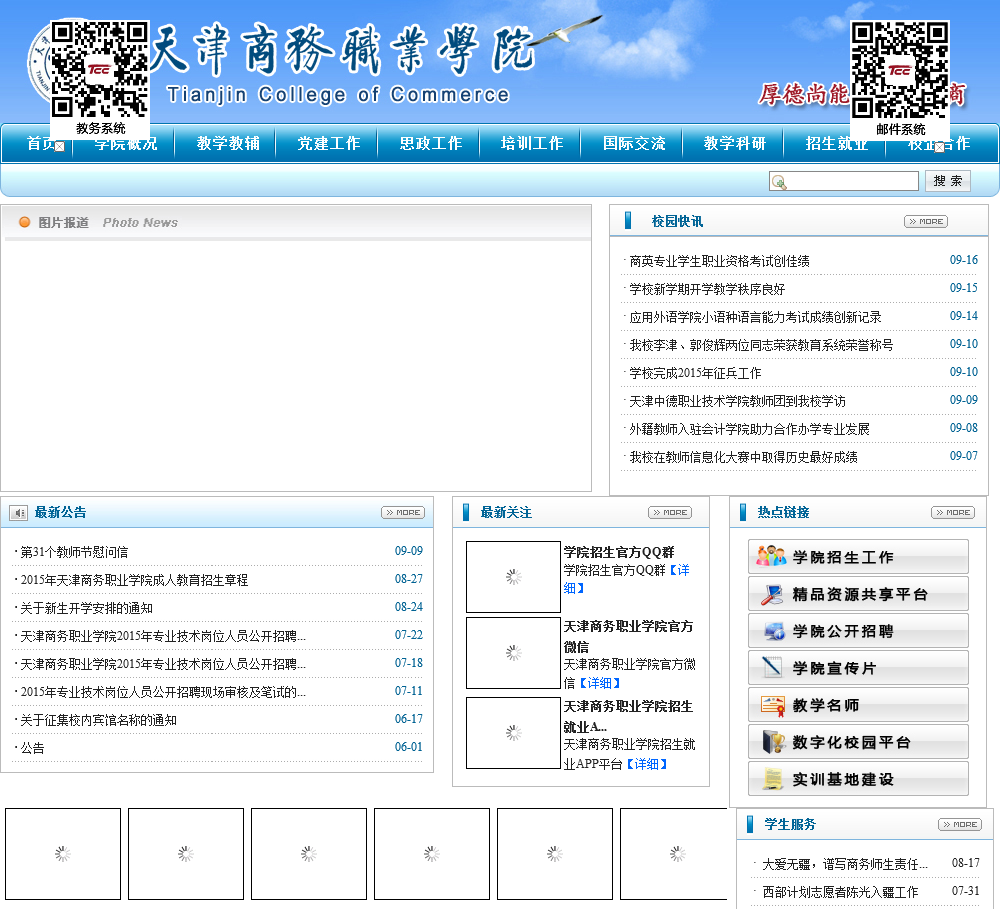Open the 数字化校园平台 hot link button

pos(858,742)
